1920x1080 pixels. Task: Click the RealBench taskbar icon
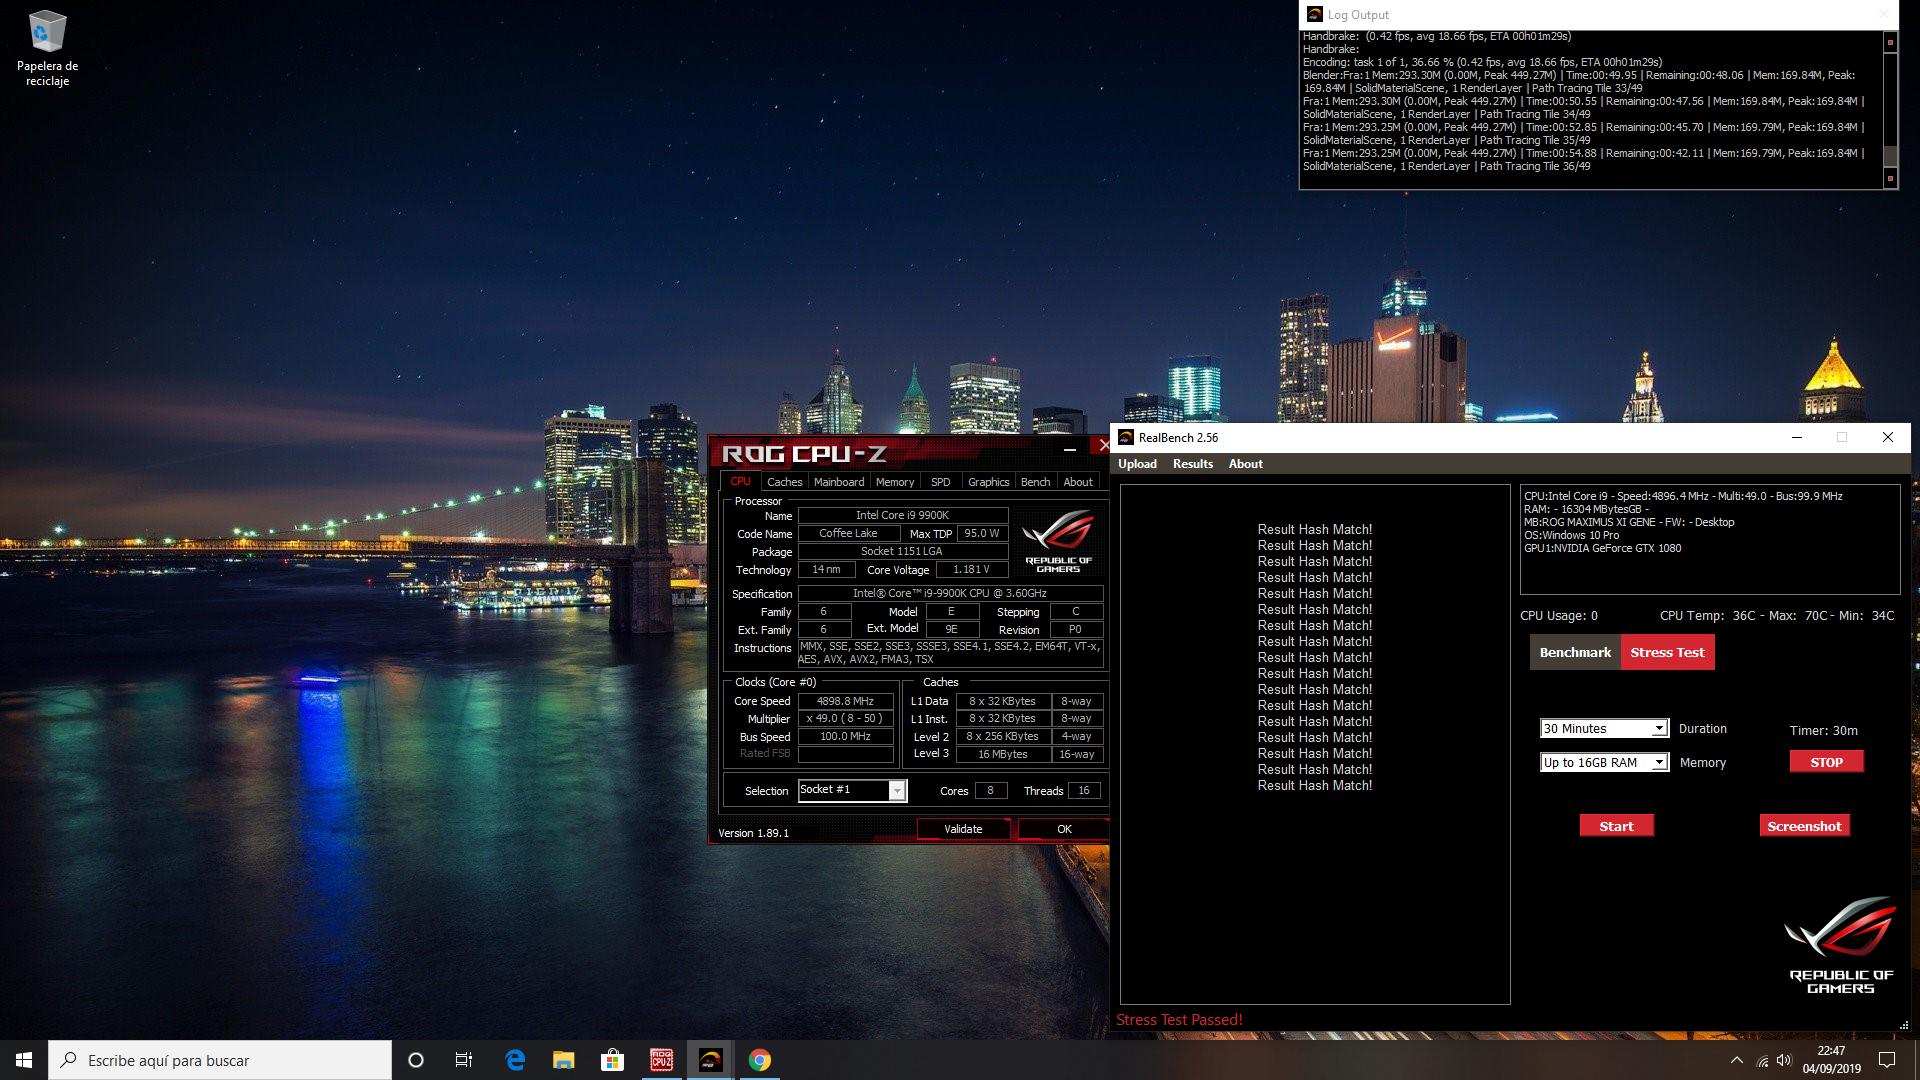coord(710,1060)
